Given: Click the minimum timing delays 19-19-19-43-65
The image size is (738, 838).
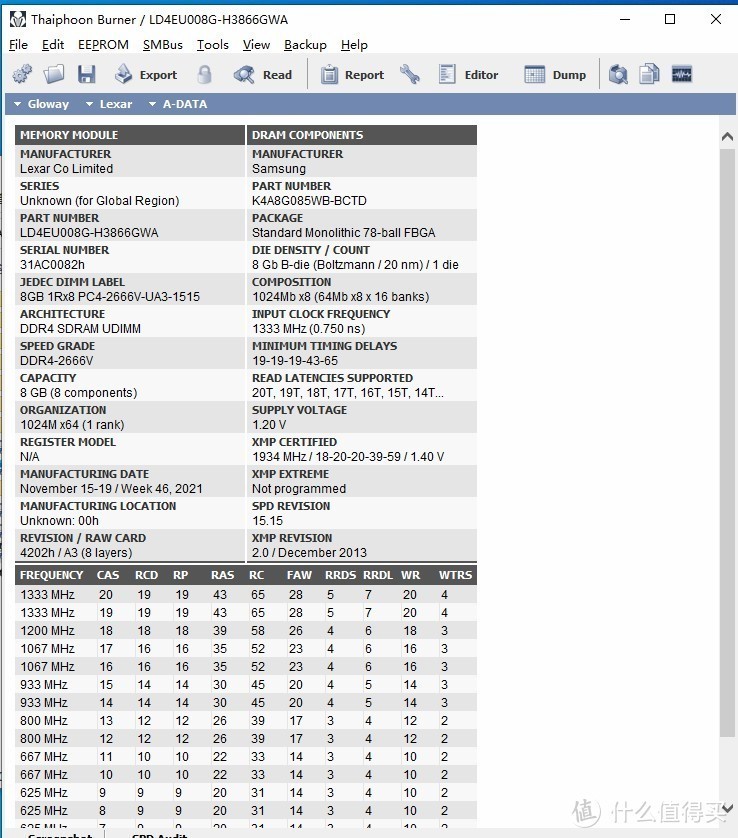Looking at the screenshot, I should 295,361.
